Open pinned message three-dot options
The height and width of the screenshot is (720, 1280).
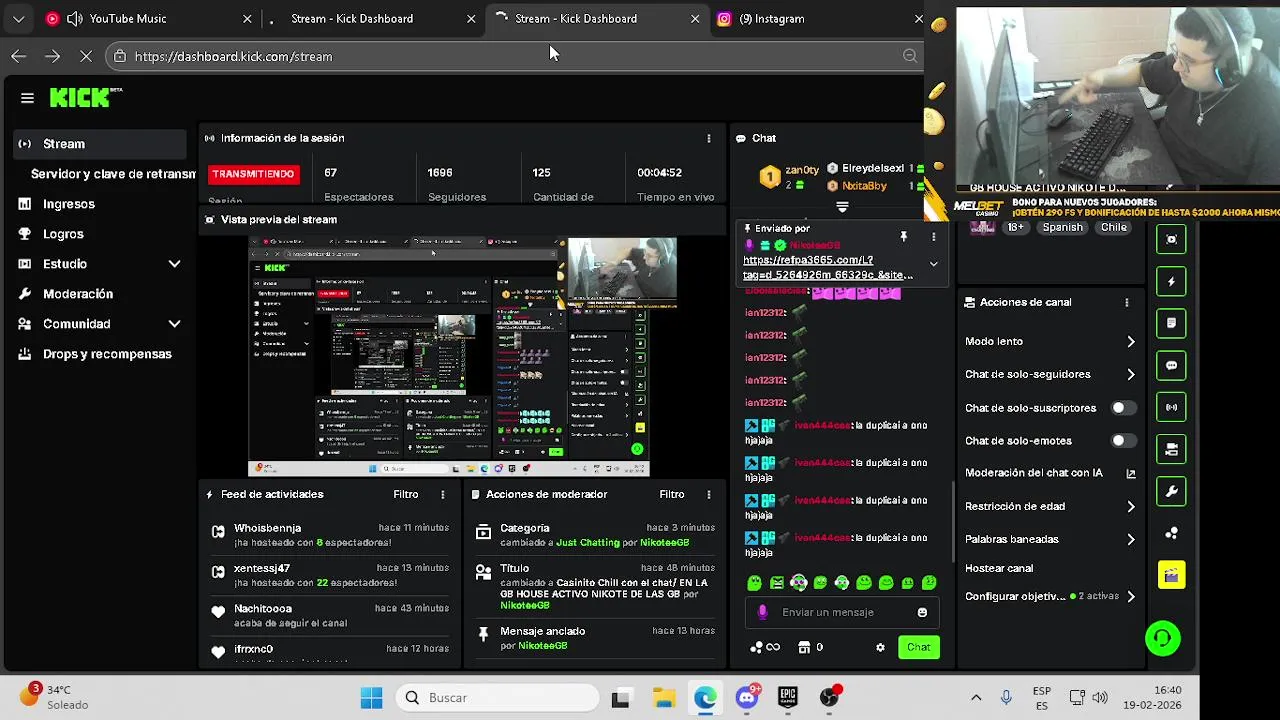pos(934,237)
